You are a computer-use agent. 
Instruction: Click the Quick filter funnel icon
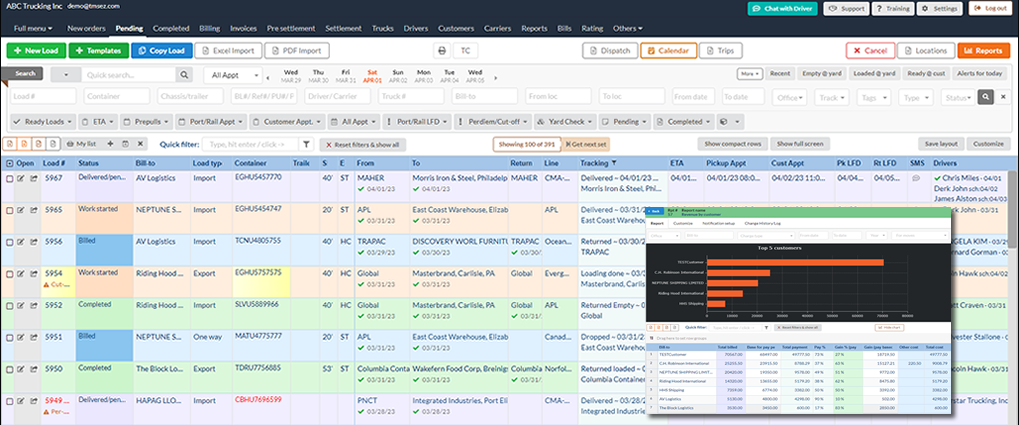click(307, 144)
